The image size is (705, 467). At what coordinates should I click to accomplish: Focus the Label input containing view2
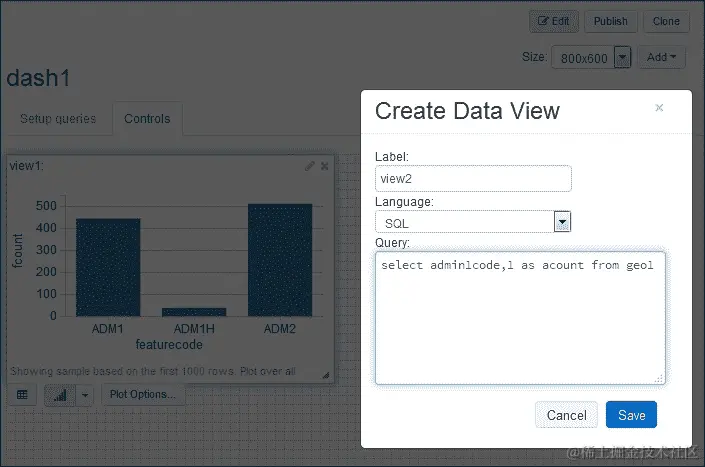473,178
